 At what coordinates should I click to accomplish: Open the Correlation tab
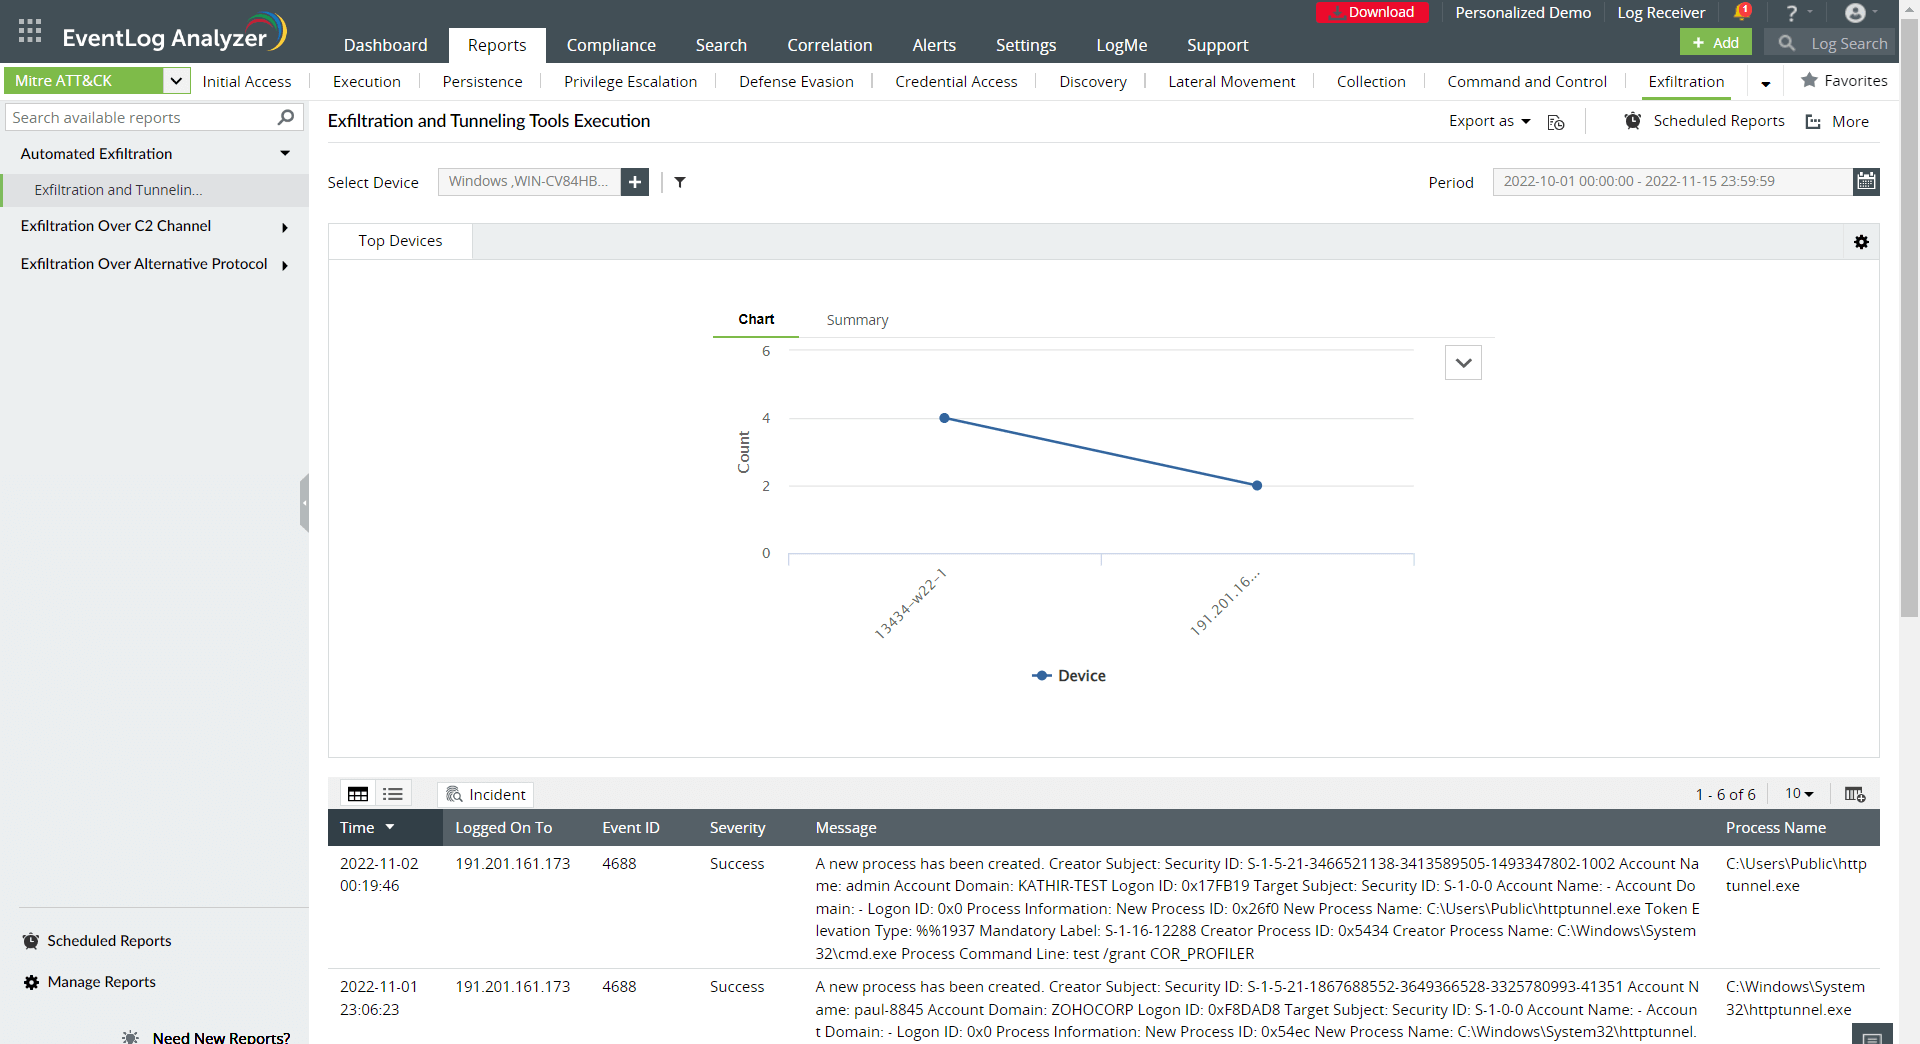point(829,45)
